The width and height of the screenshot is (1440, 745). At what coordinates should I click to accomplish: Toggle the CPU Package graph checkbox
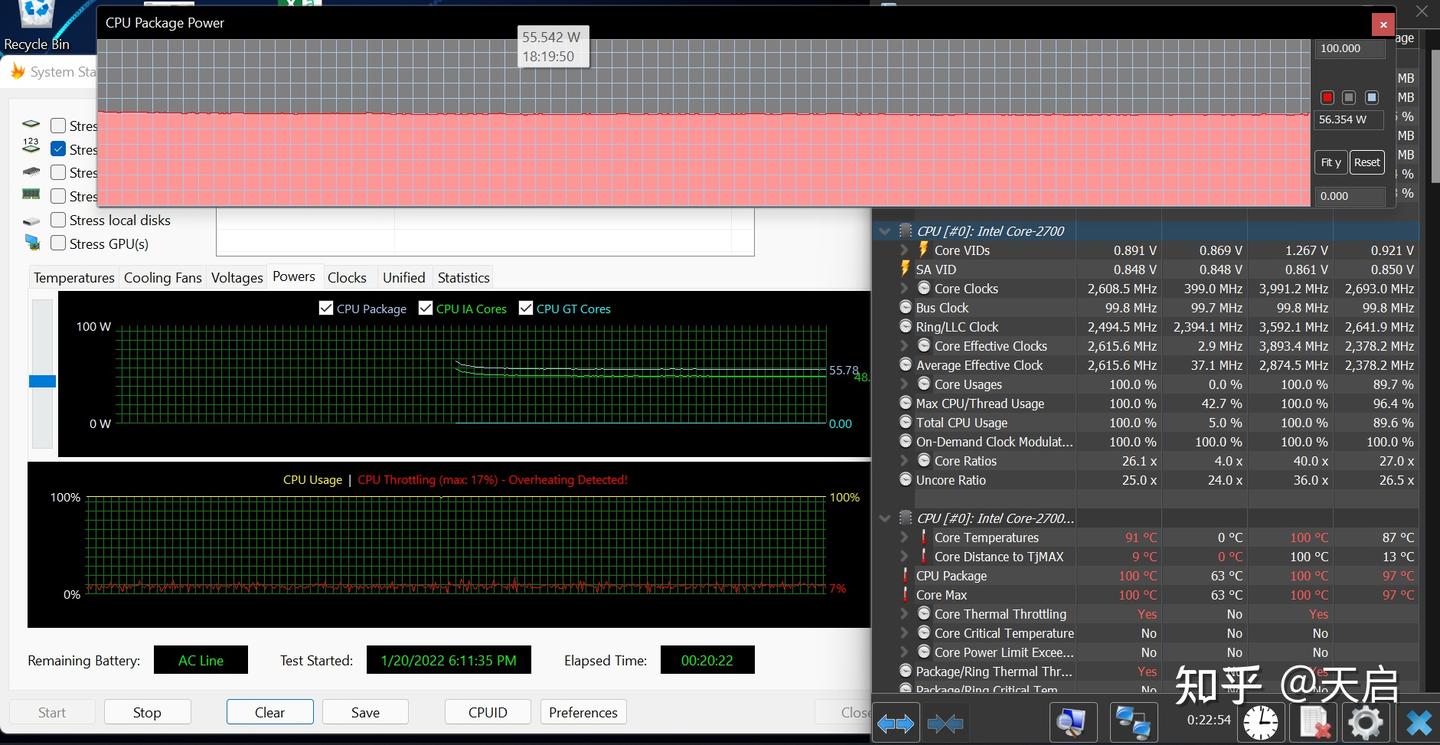326,308
